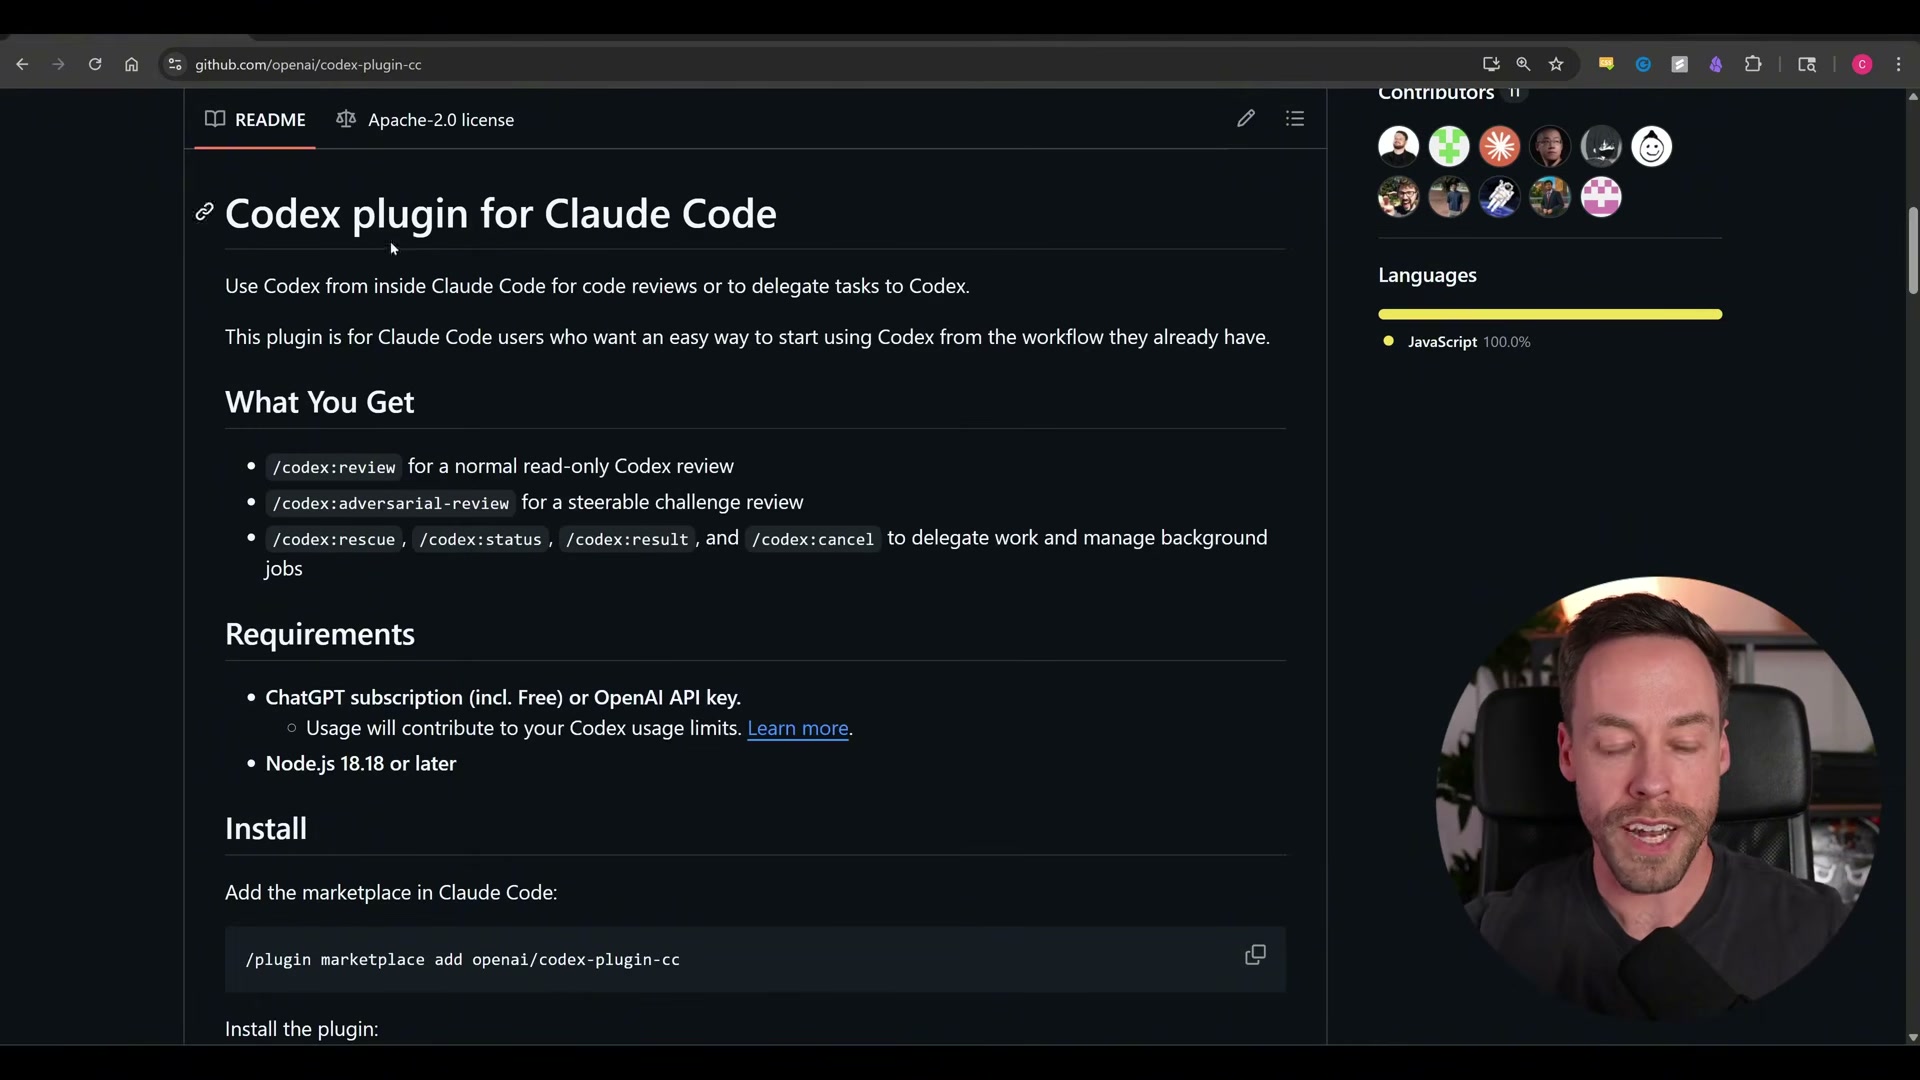Click the JavaScript language link
The image size is (1920, 1080).
1441,341
